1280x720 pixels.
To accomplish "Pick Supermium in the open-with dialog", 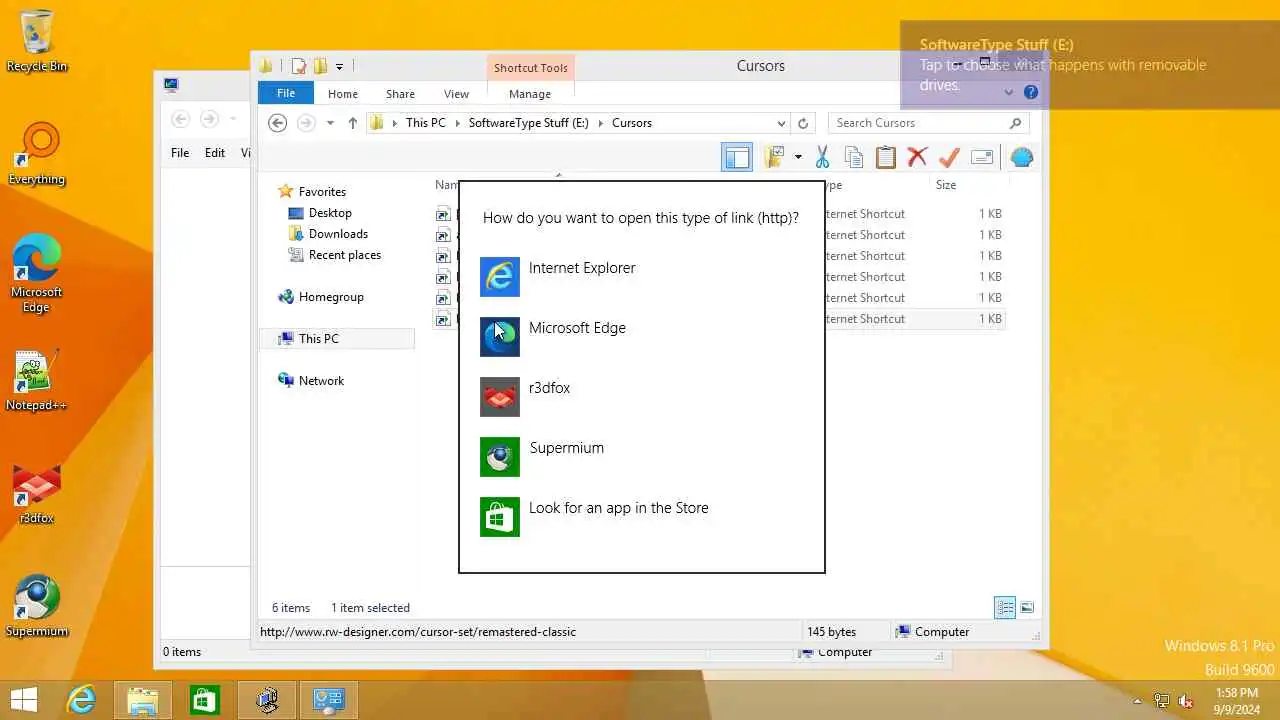I will [641, 457].
